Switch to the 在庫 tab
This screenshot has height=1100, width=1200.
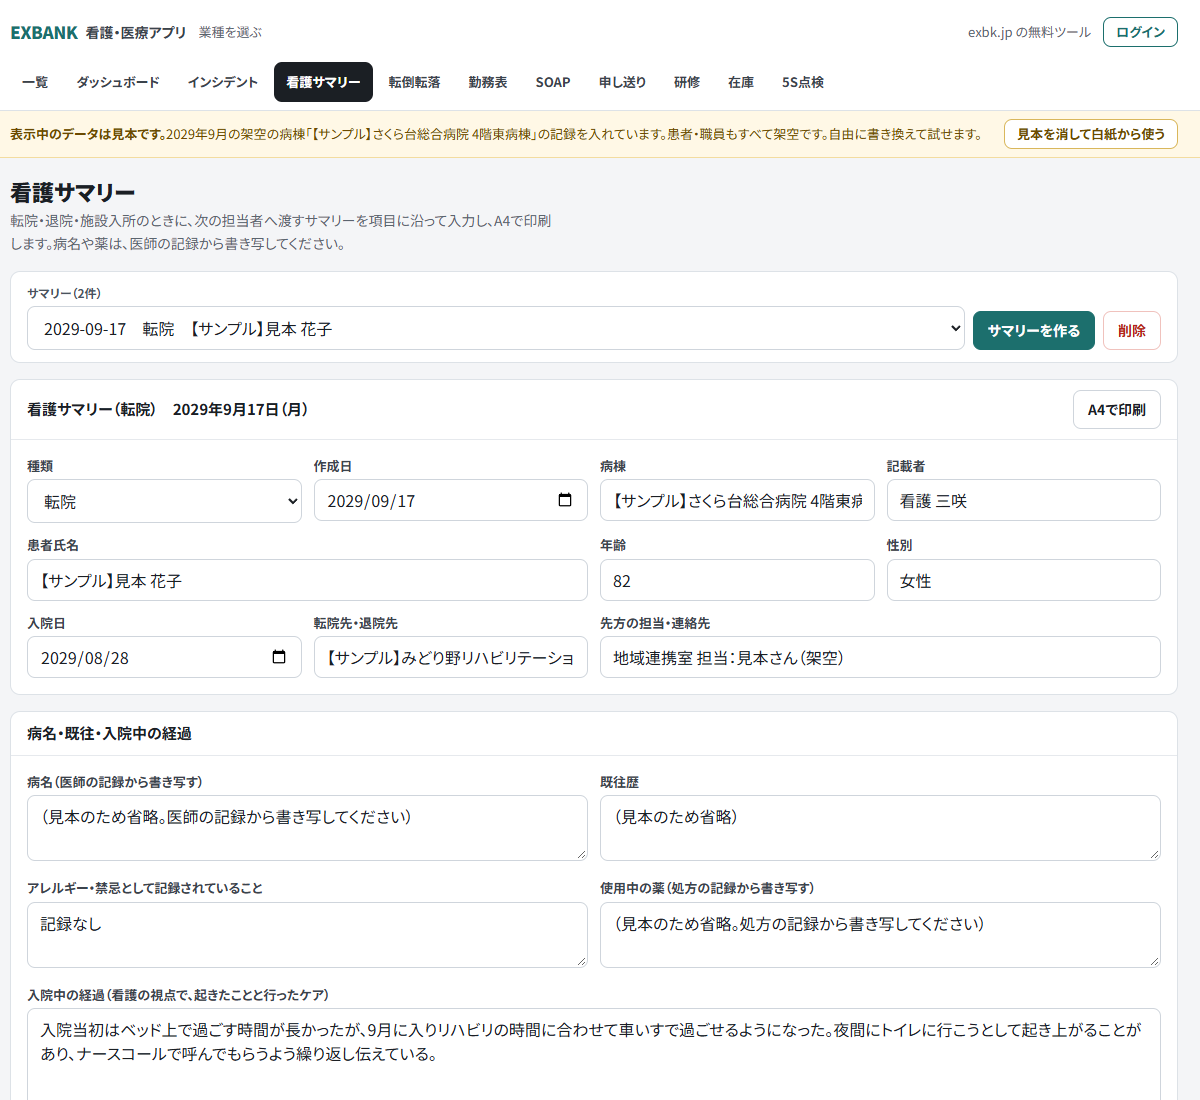[741, 82]
